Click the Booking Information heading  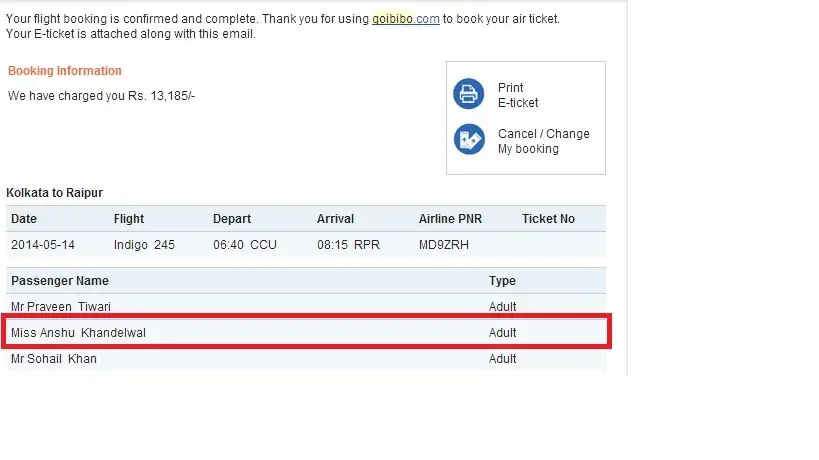click(x=65, y=71)
